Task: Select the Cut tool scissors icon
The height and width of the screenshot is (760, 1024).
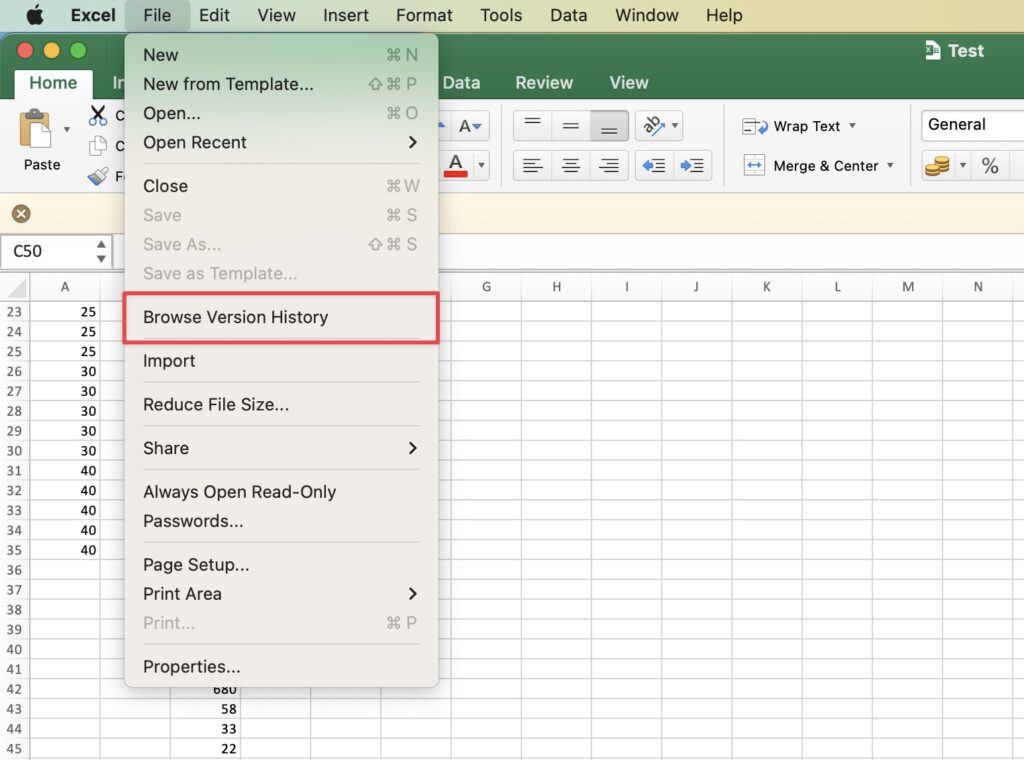Action: [x=98, y=115]
